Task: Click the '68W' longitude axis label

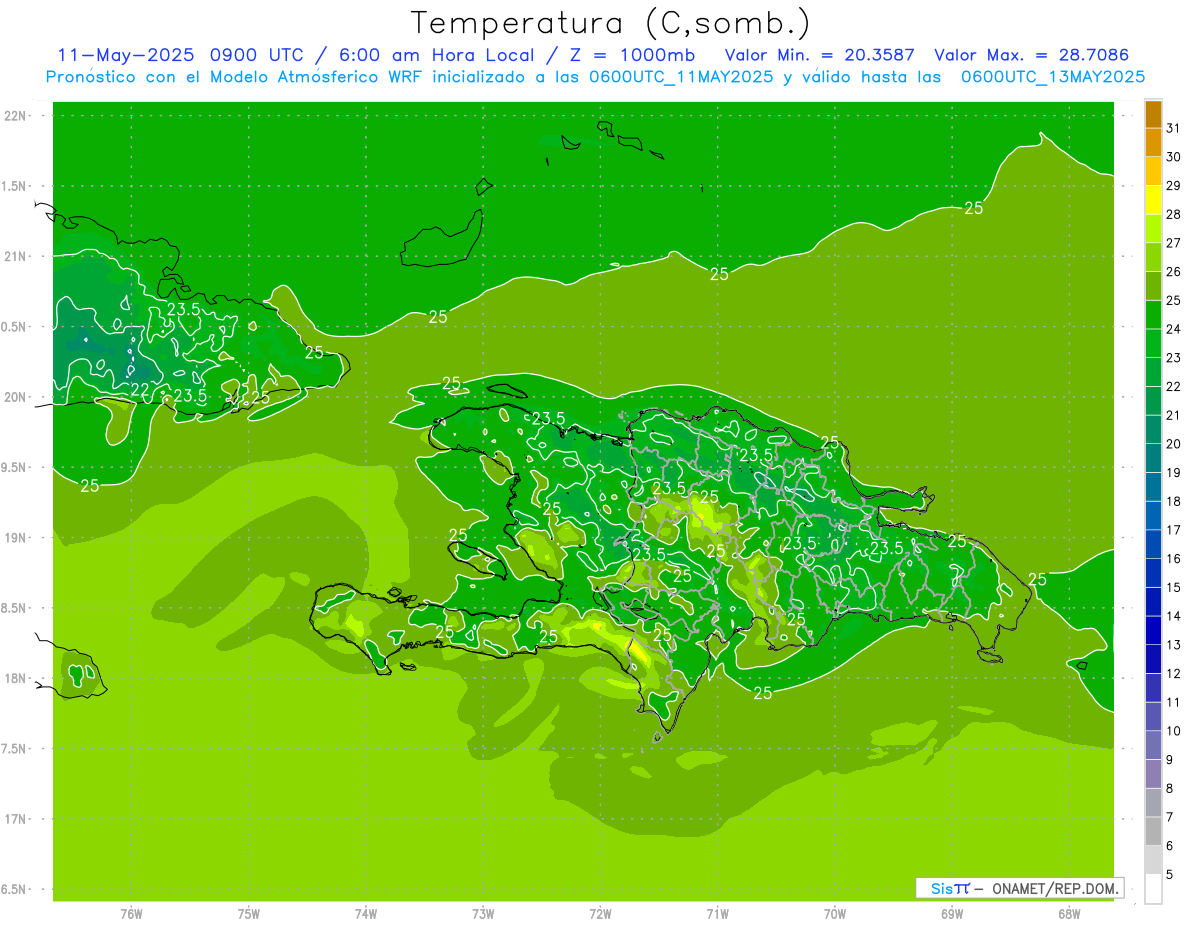Action: 1069,914
